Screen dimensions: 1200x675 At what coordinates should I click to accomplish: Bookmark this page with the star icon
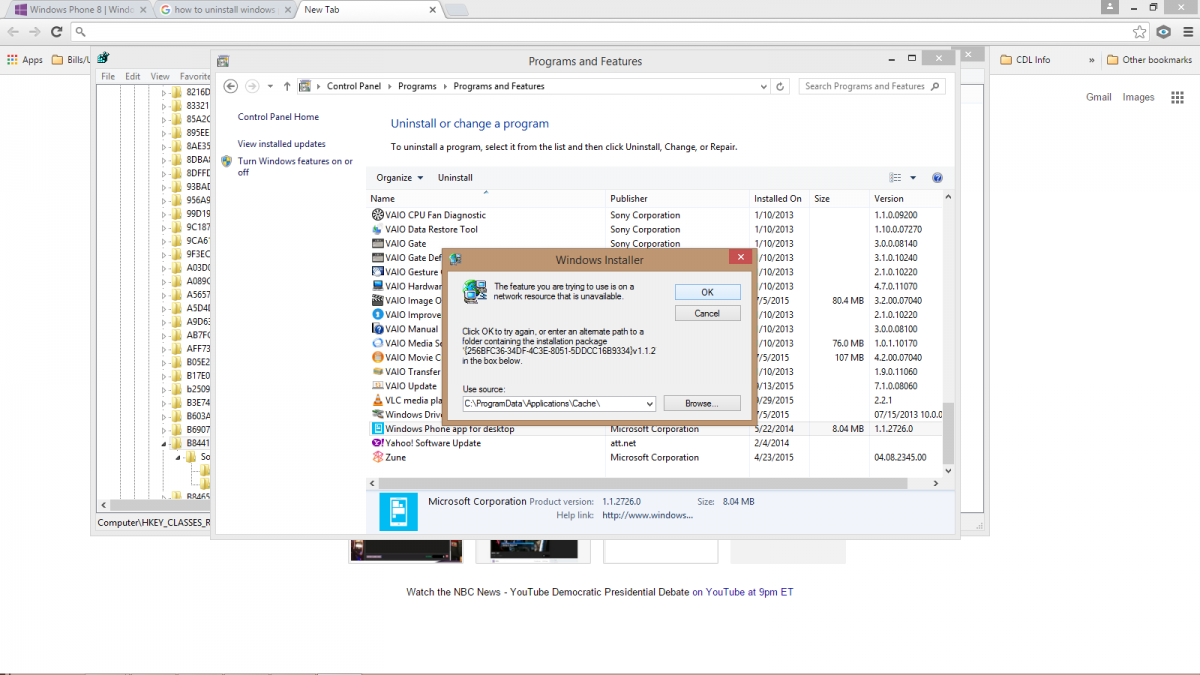click(x=1140, y=32)
